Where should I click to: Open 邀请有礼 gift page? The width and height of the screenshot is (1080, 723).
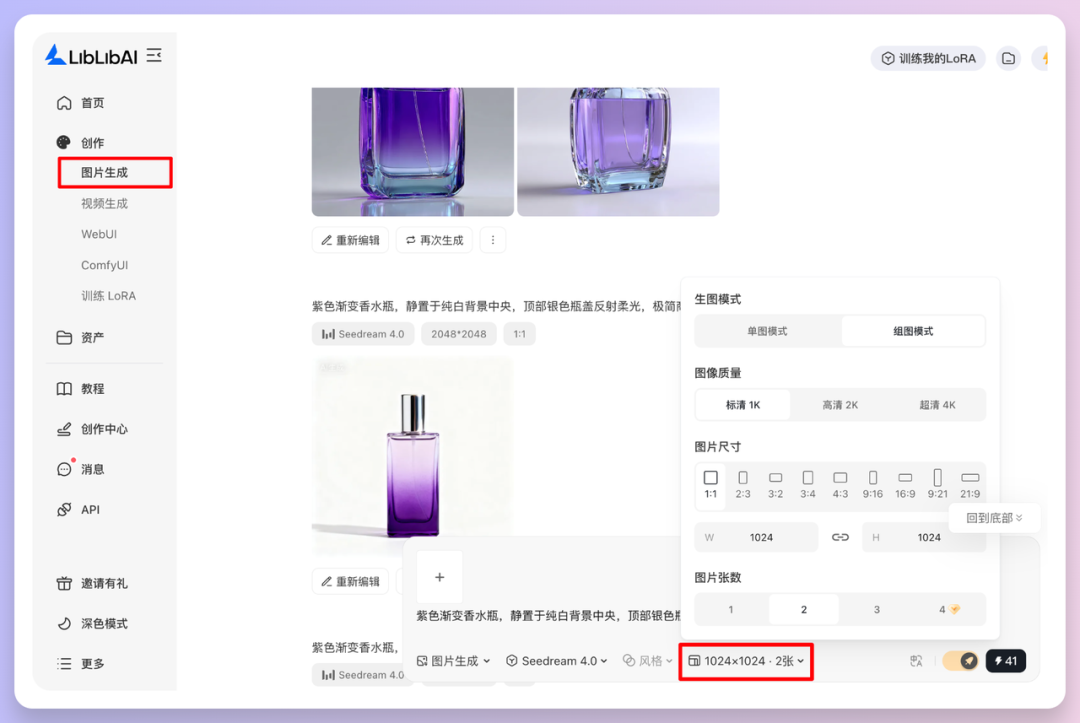(x=92, y=583)
